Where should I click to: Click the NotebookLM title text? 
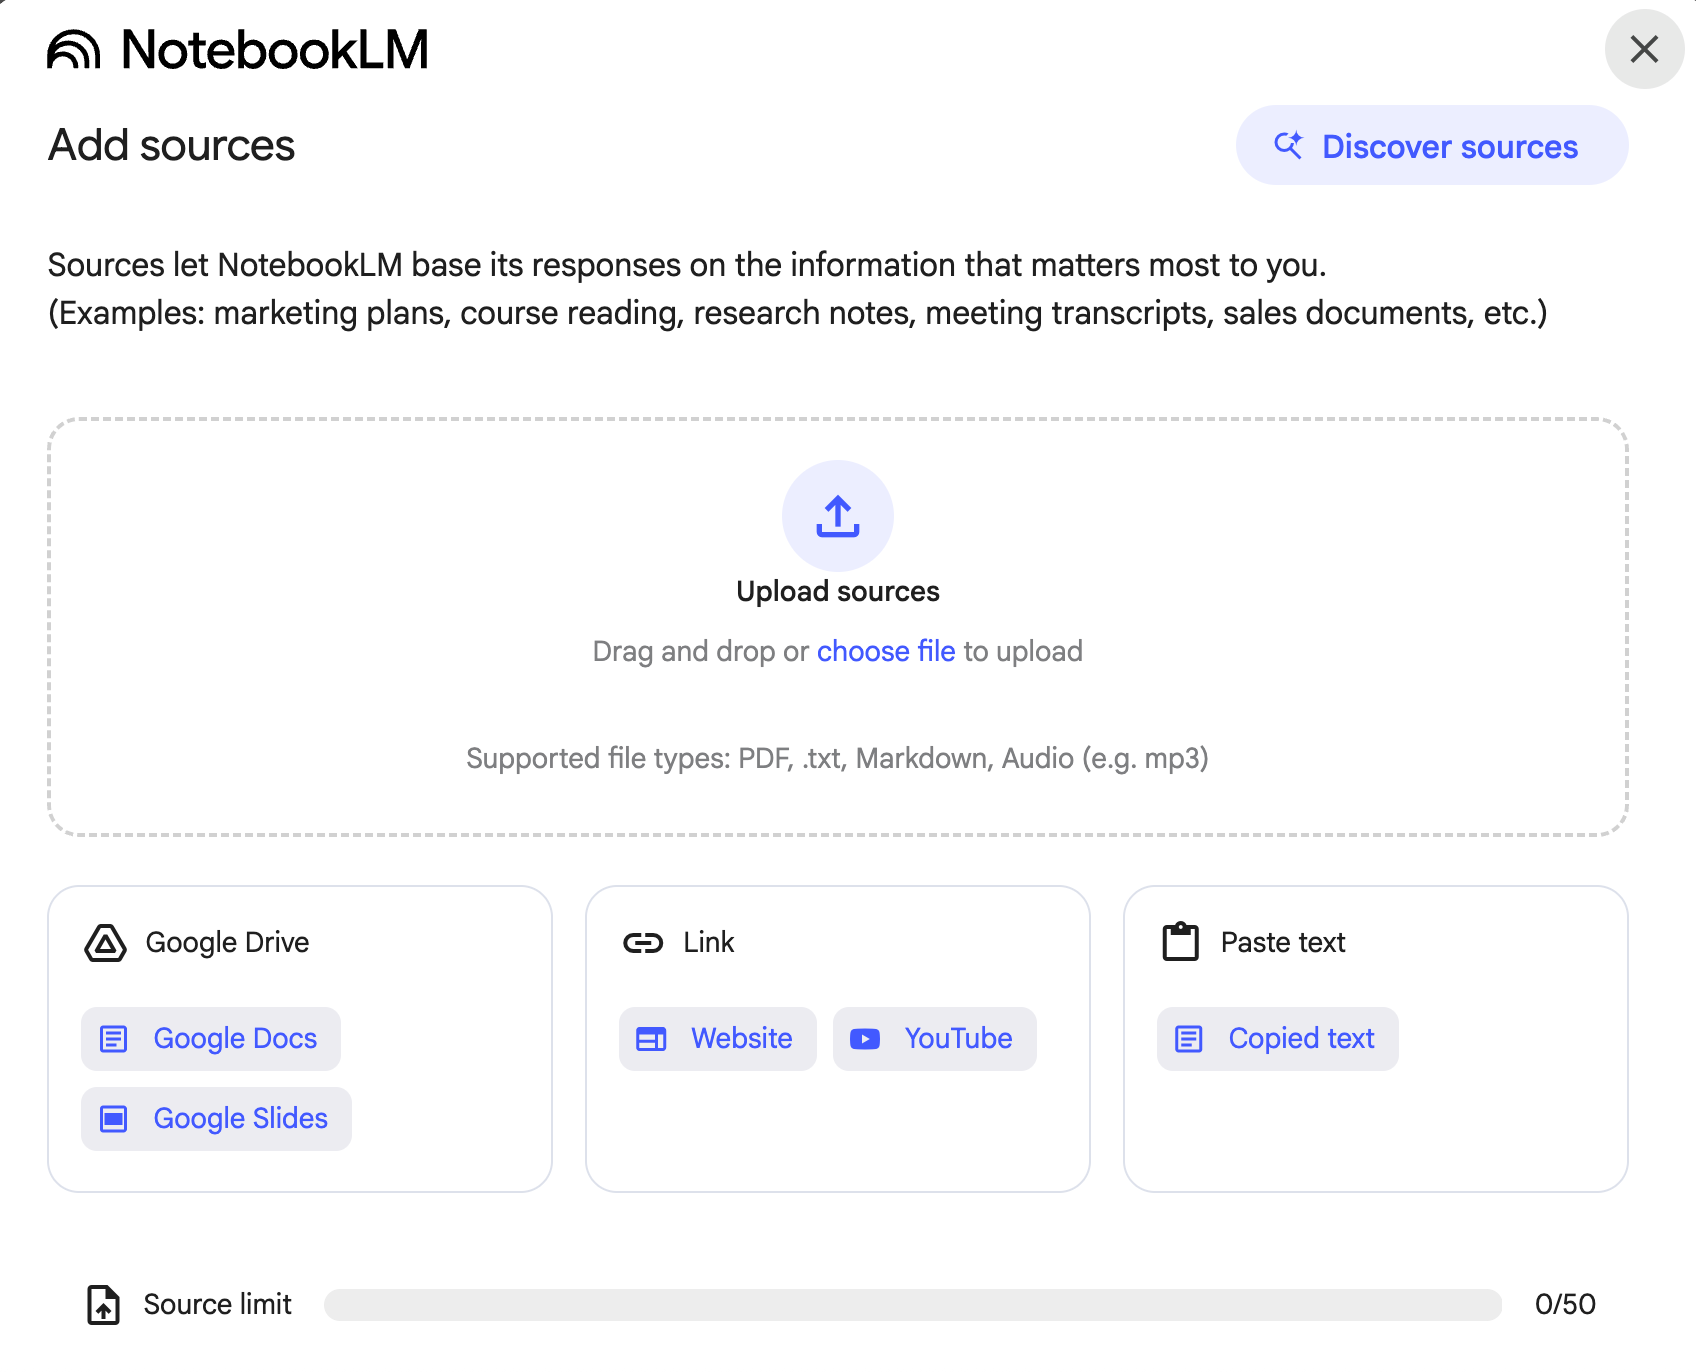click(x=275, y=49)
